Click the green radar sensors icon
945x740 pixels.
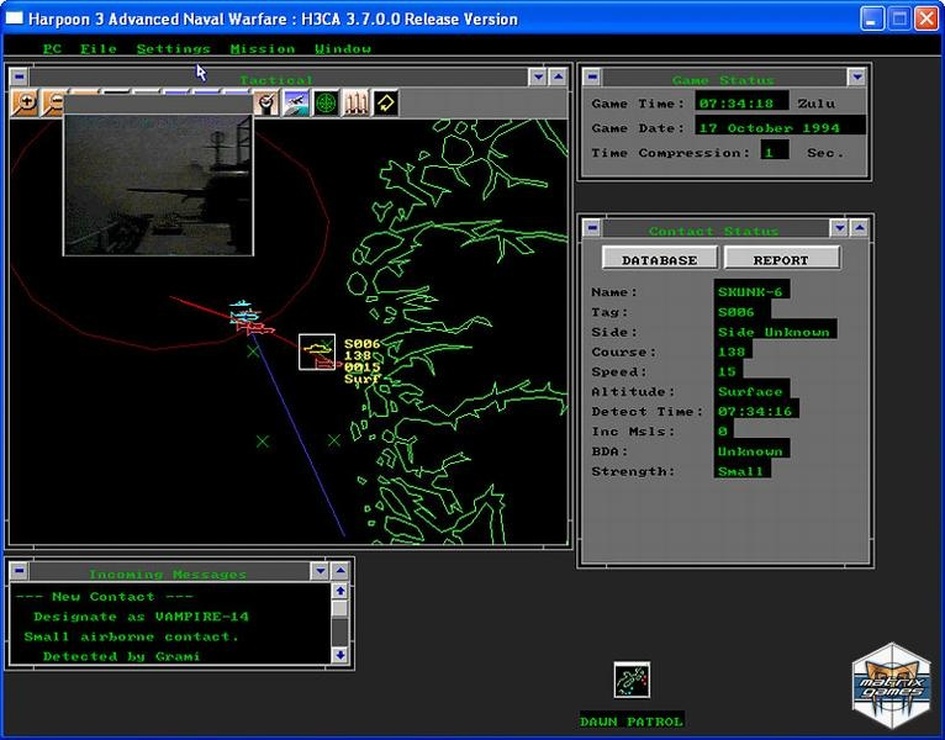(326, 102)
